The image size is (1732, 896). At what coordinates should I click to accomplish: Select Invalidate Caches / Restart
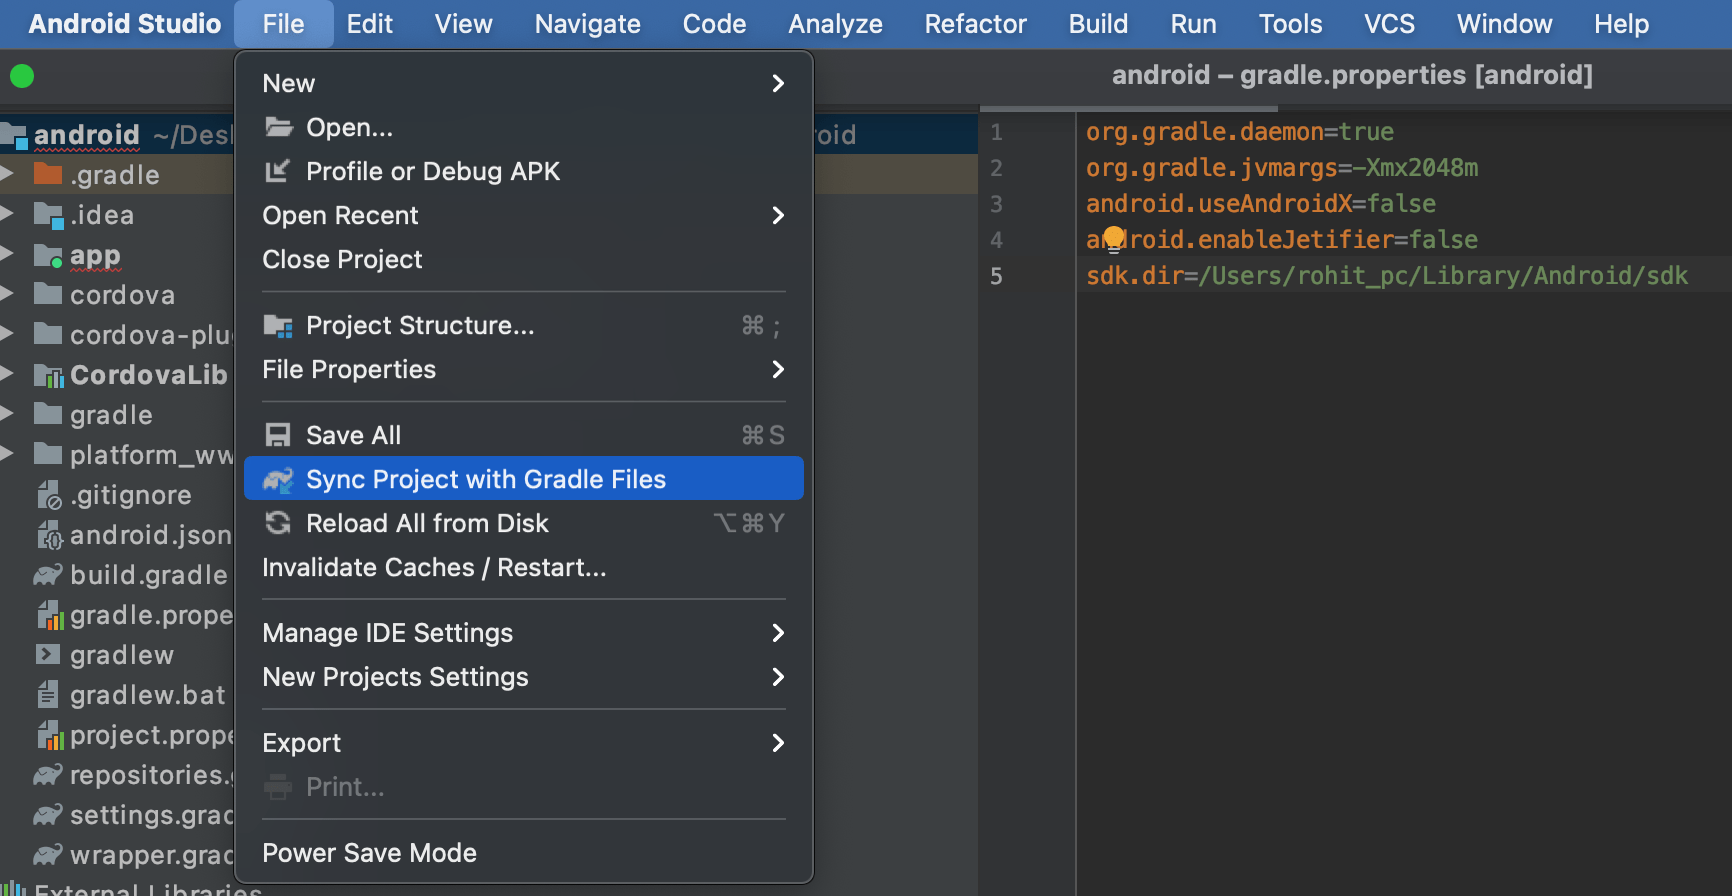point(524,567)
